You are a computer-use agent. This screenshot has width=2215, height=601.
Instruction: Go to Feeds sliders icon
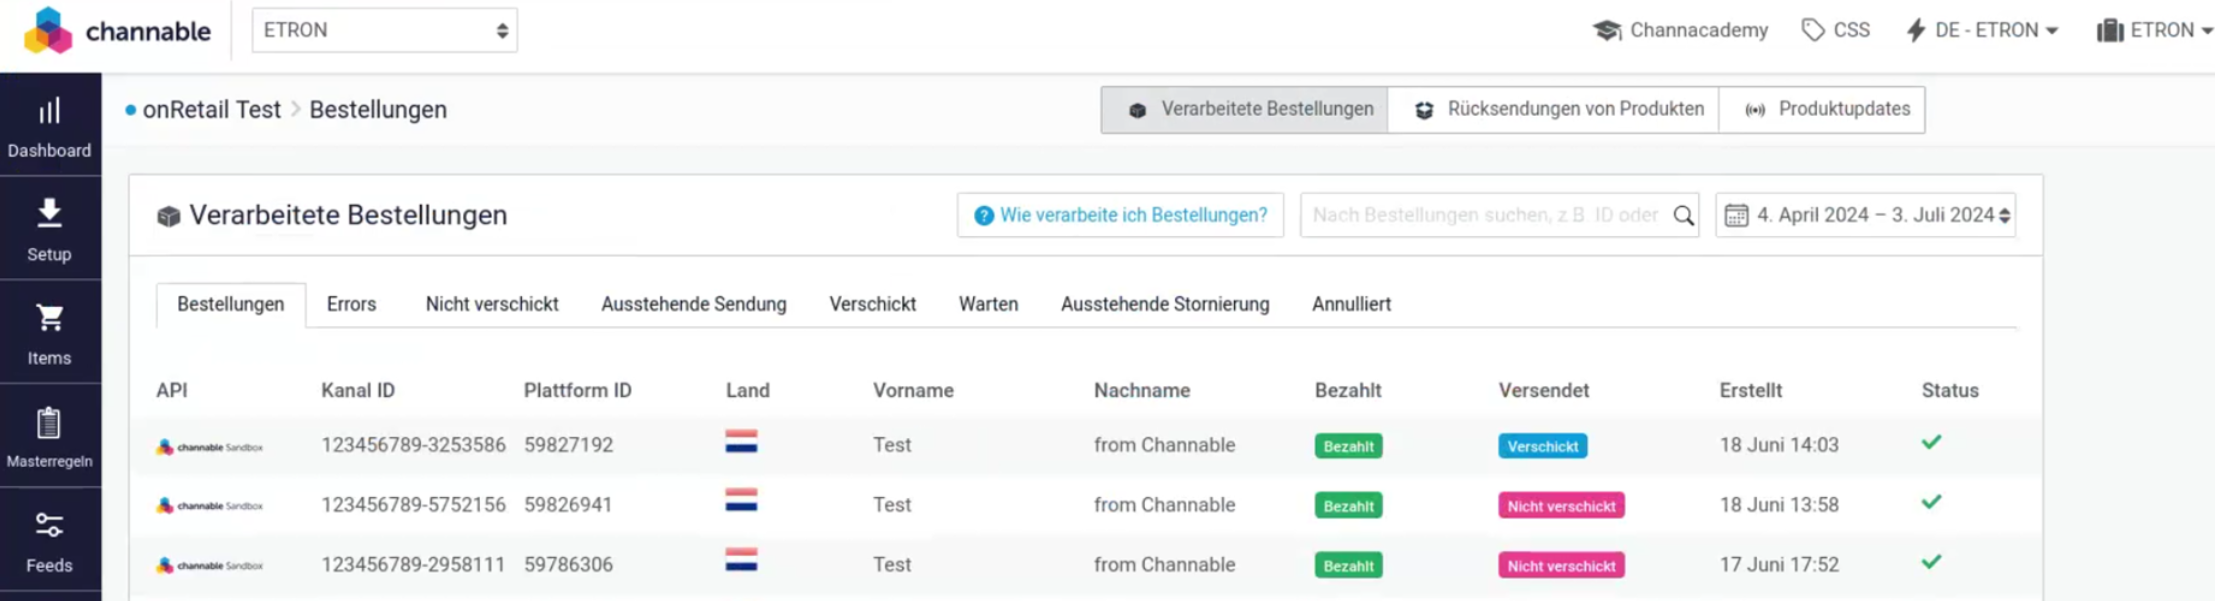(49, 525)
